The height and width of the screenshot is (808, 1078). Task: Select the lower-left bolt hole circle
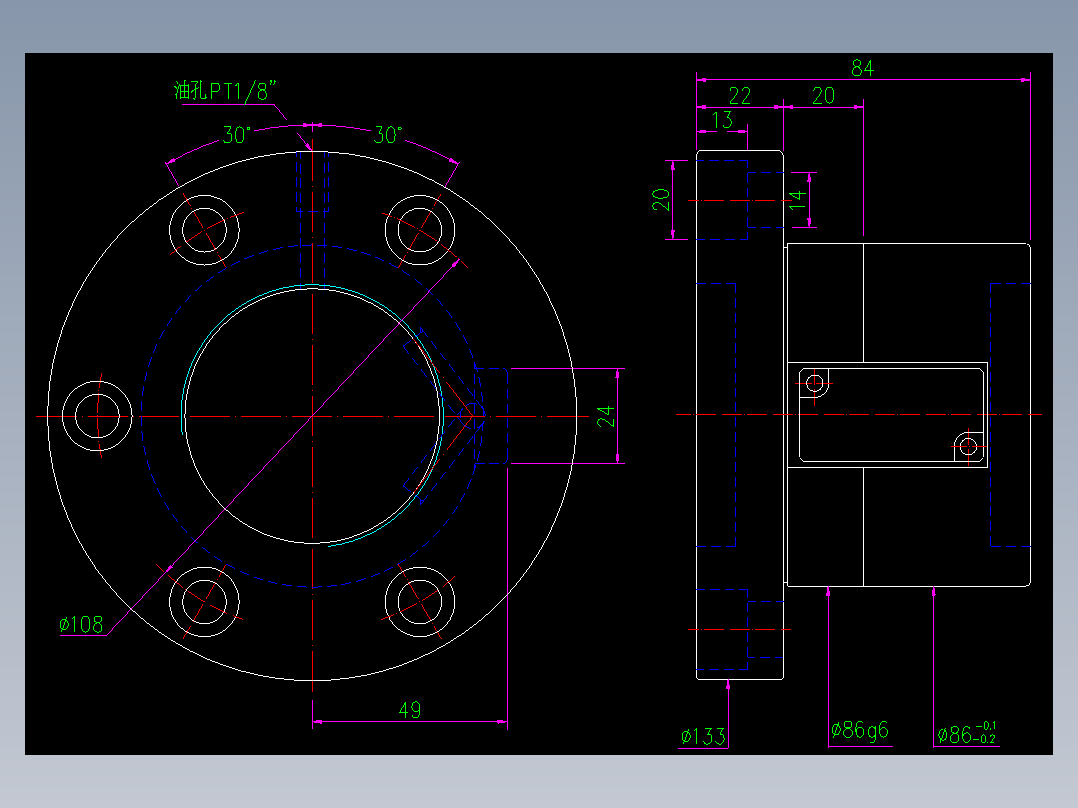point(204,602)
